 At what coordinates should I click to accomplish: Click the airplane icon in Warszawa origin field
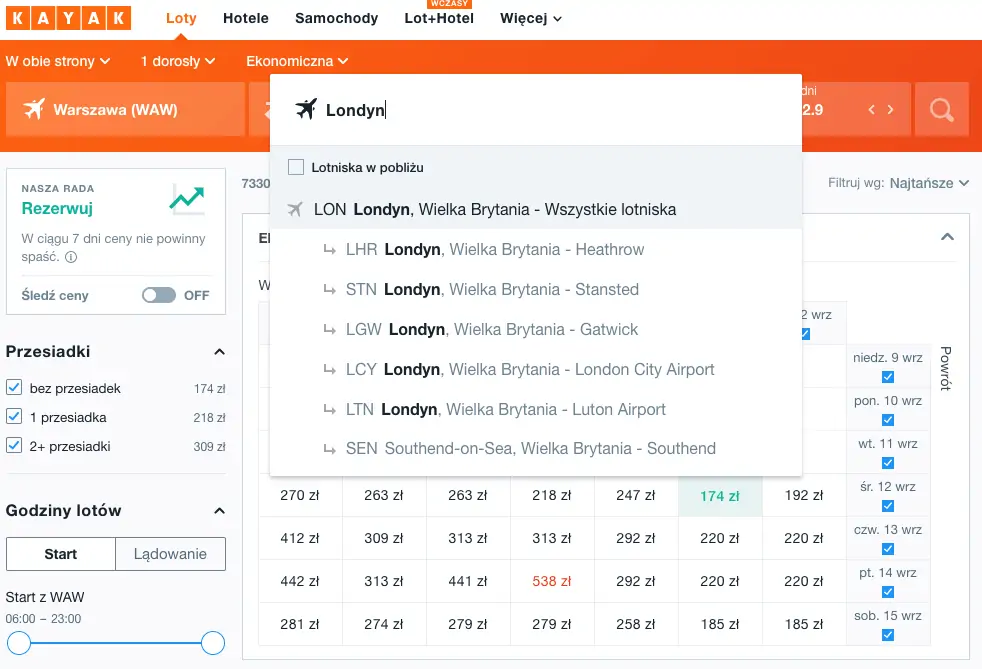(35, 109)
